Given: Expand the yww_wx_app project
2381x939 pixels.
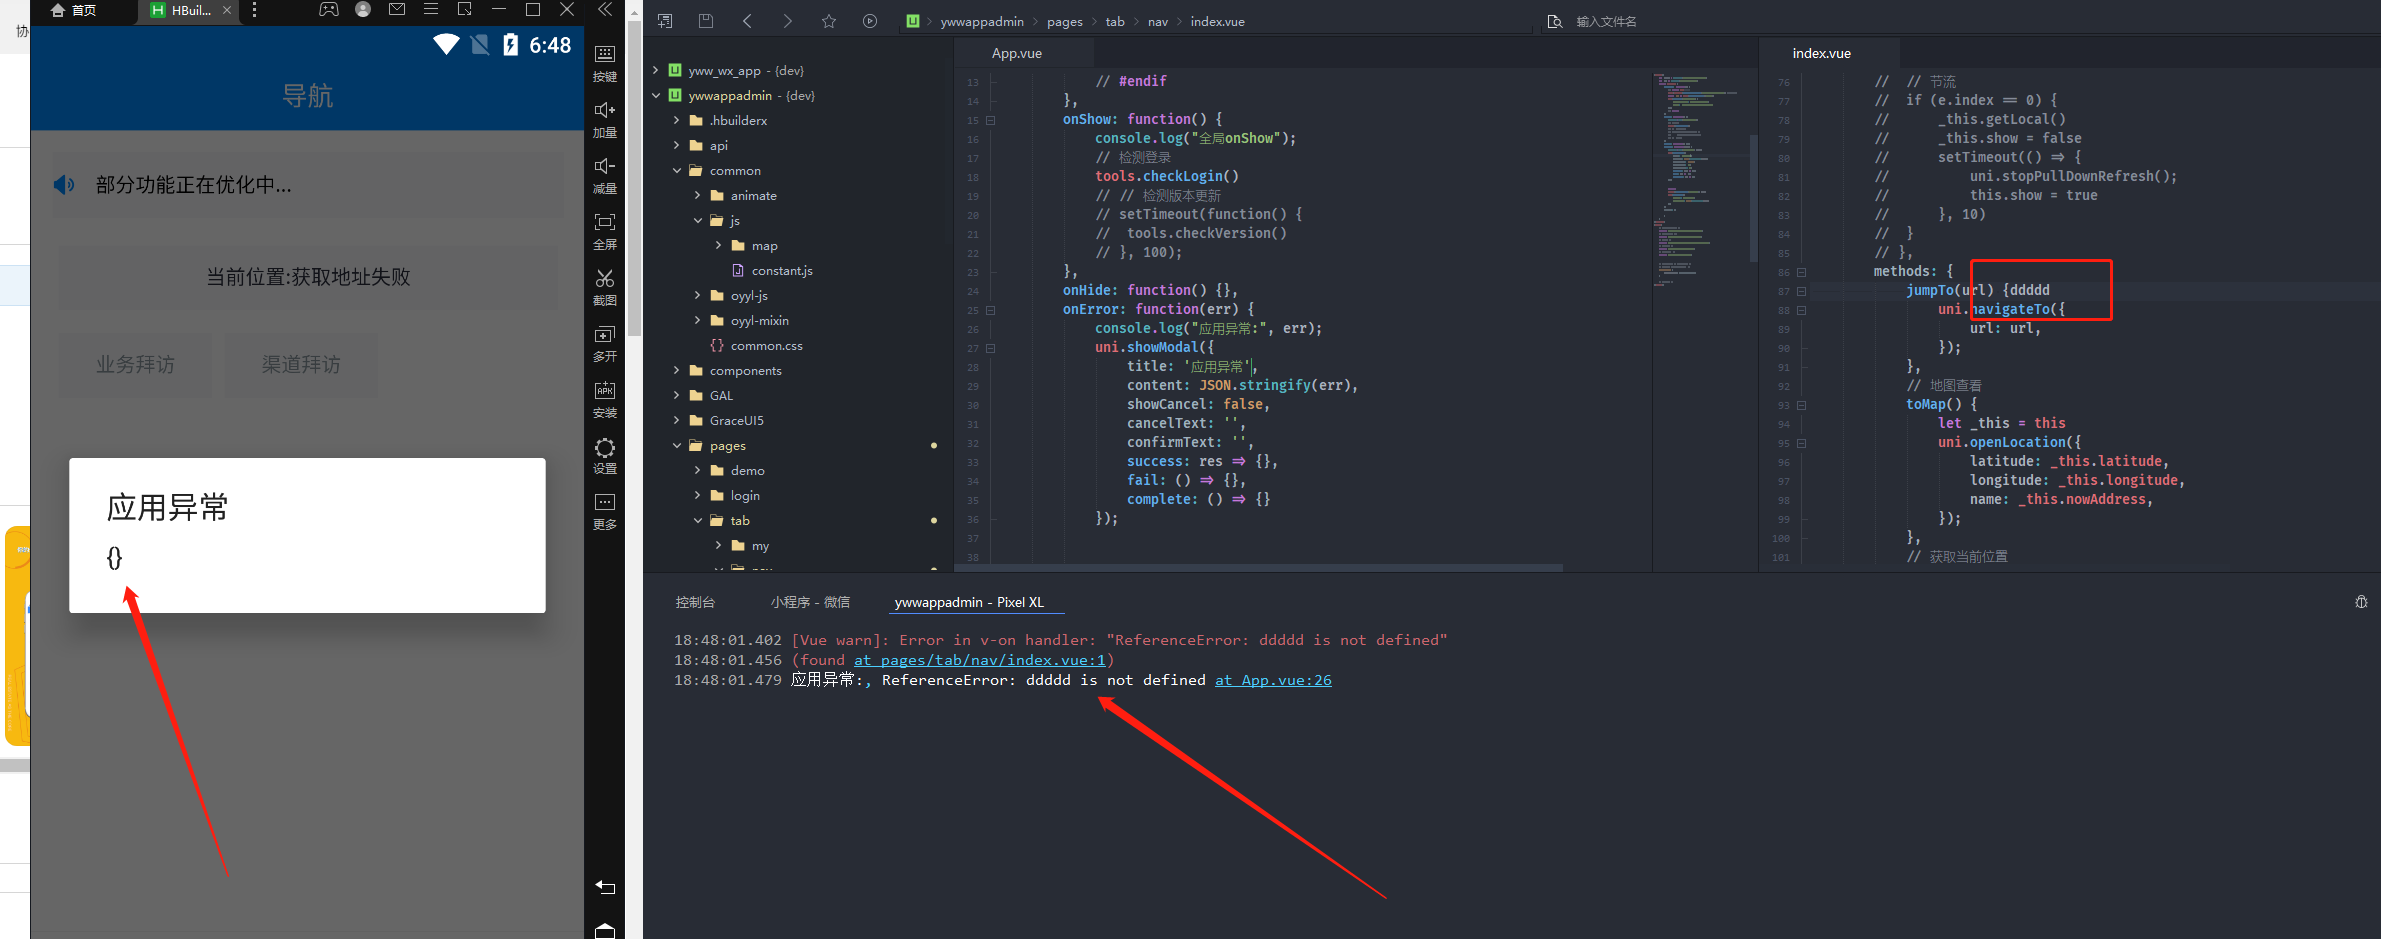Looking at the screenshot, I should pos(656,70).
